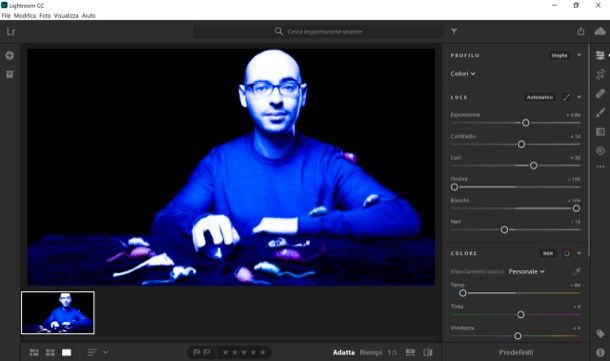
Task: Open the Tone Curve icon in Luce
Action: pyautogui.click(x=566, y=97)
